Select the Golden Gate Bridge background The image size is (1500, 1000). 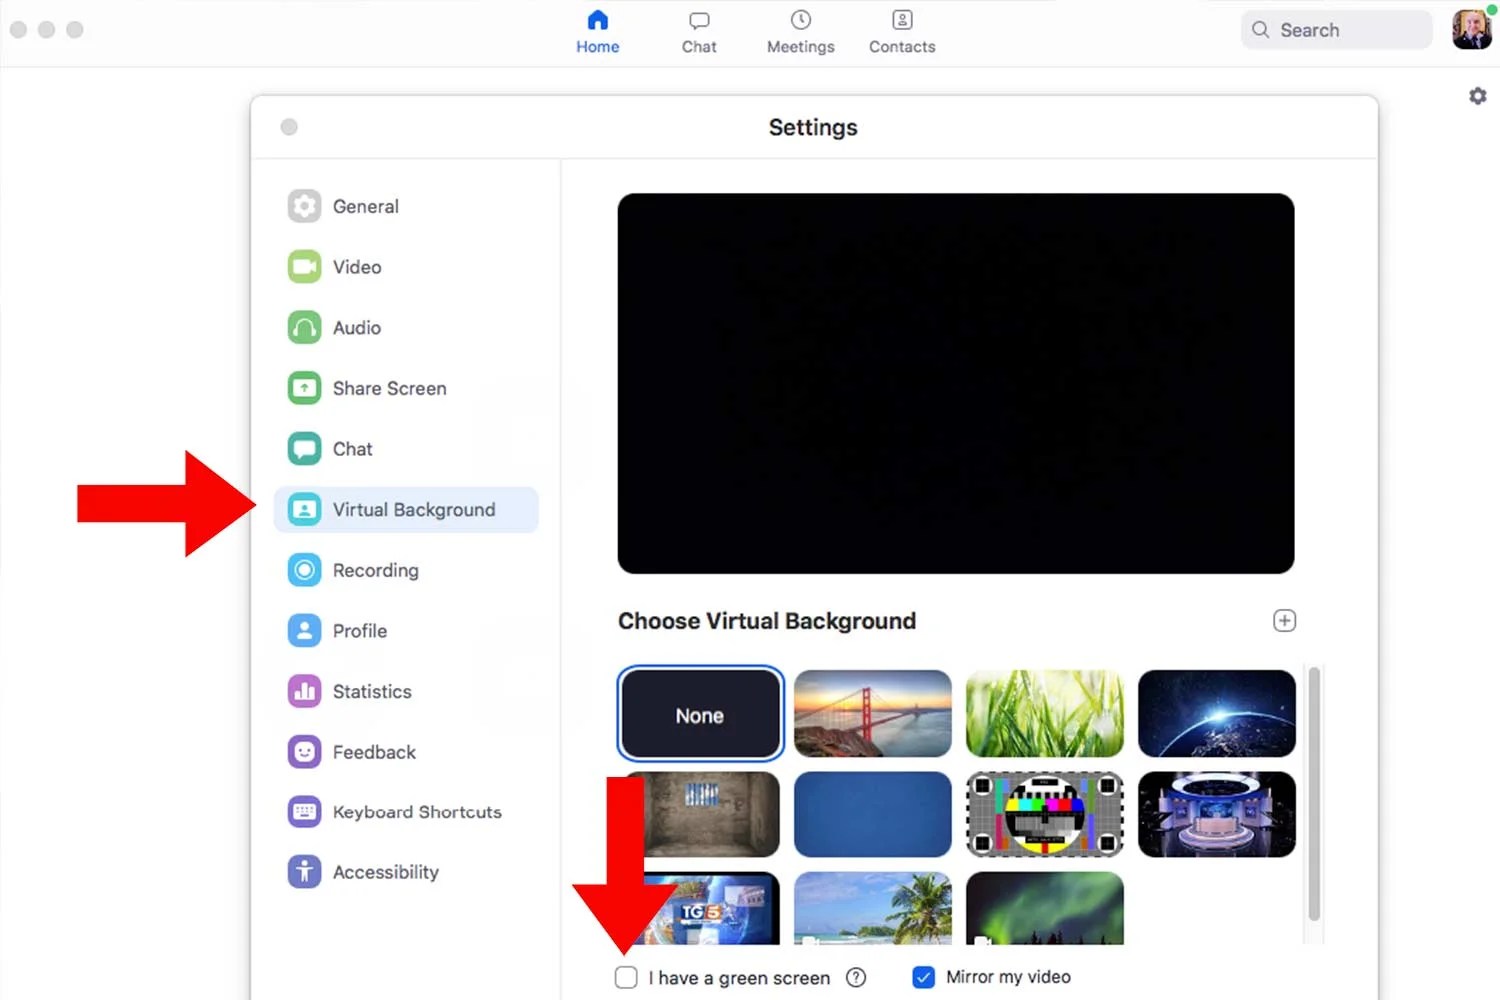coord(872,714)
